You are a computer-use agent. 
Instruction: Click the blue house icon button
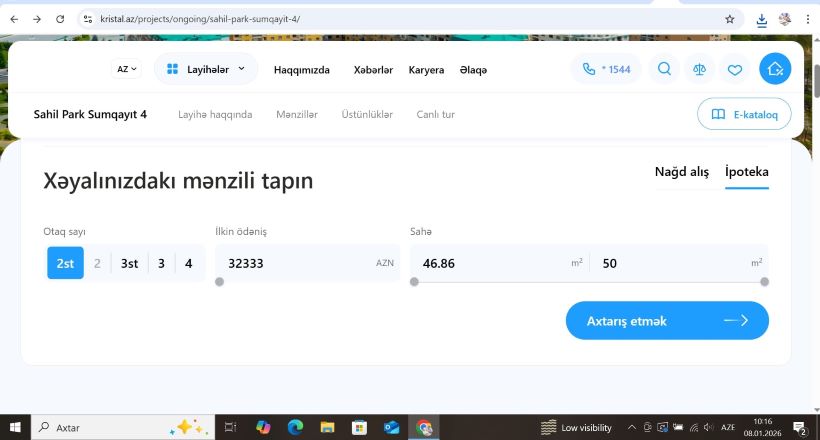775,69
